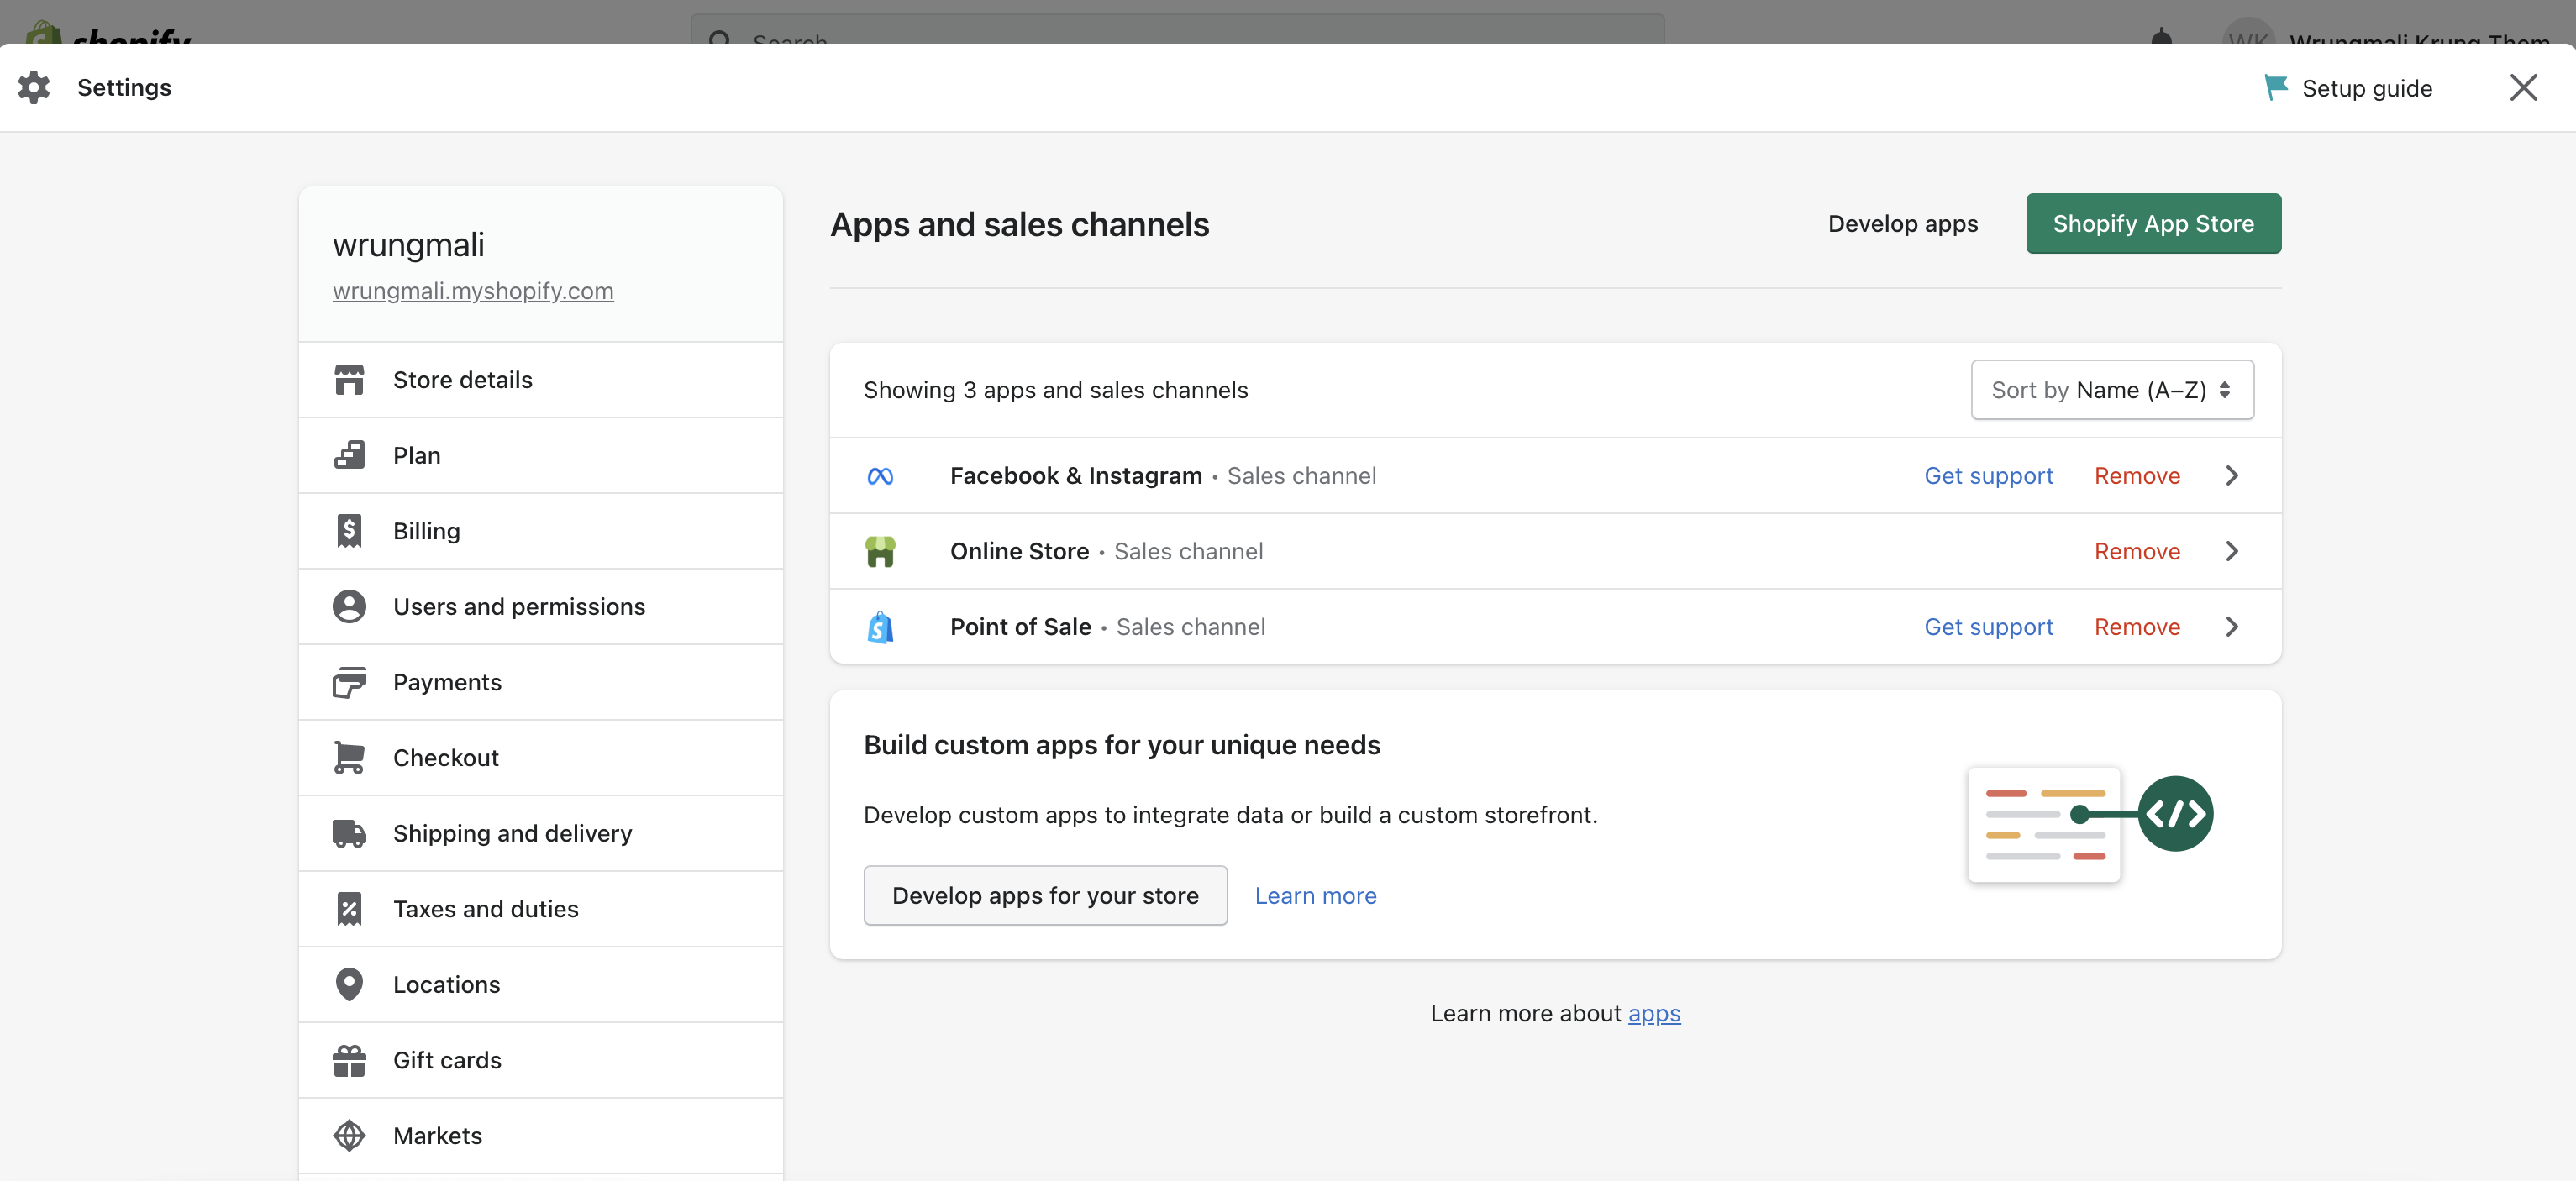Open Shipping and delivery settings
This screenshot has width=2576, height=1181.
point(540,833)
